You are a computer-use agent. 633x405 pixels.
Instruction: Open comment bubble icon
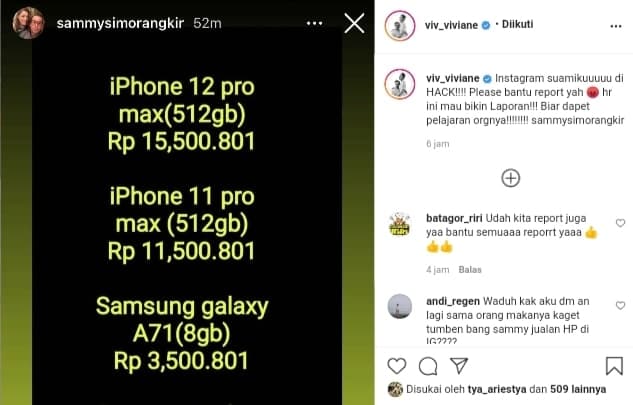[x=428, y=366]
